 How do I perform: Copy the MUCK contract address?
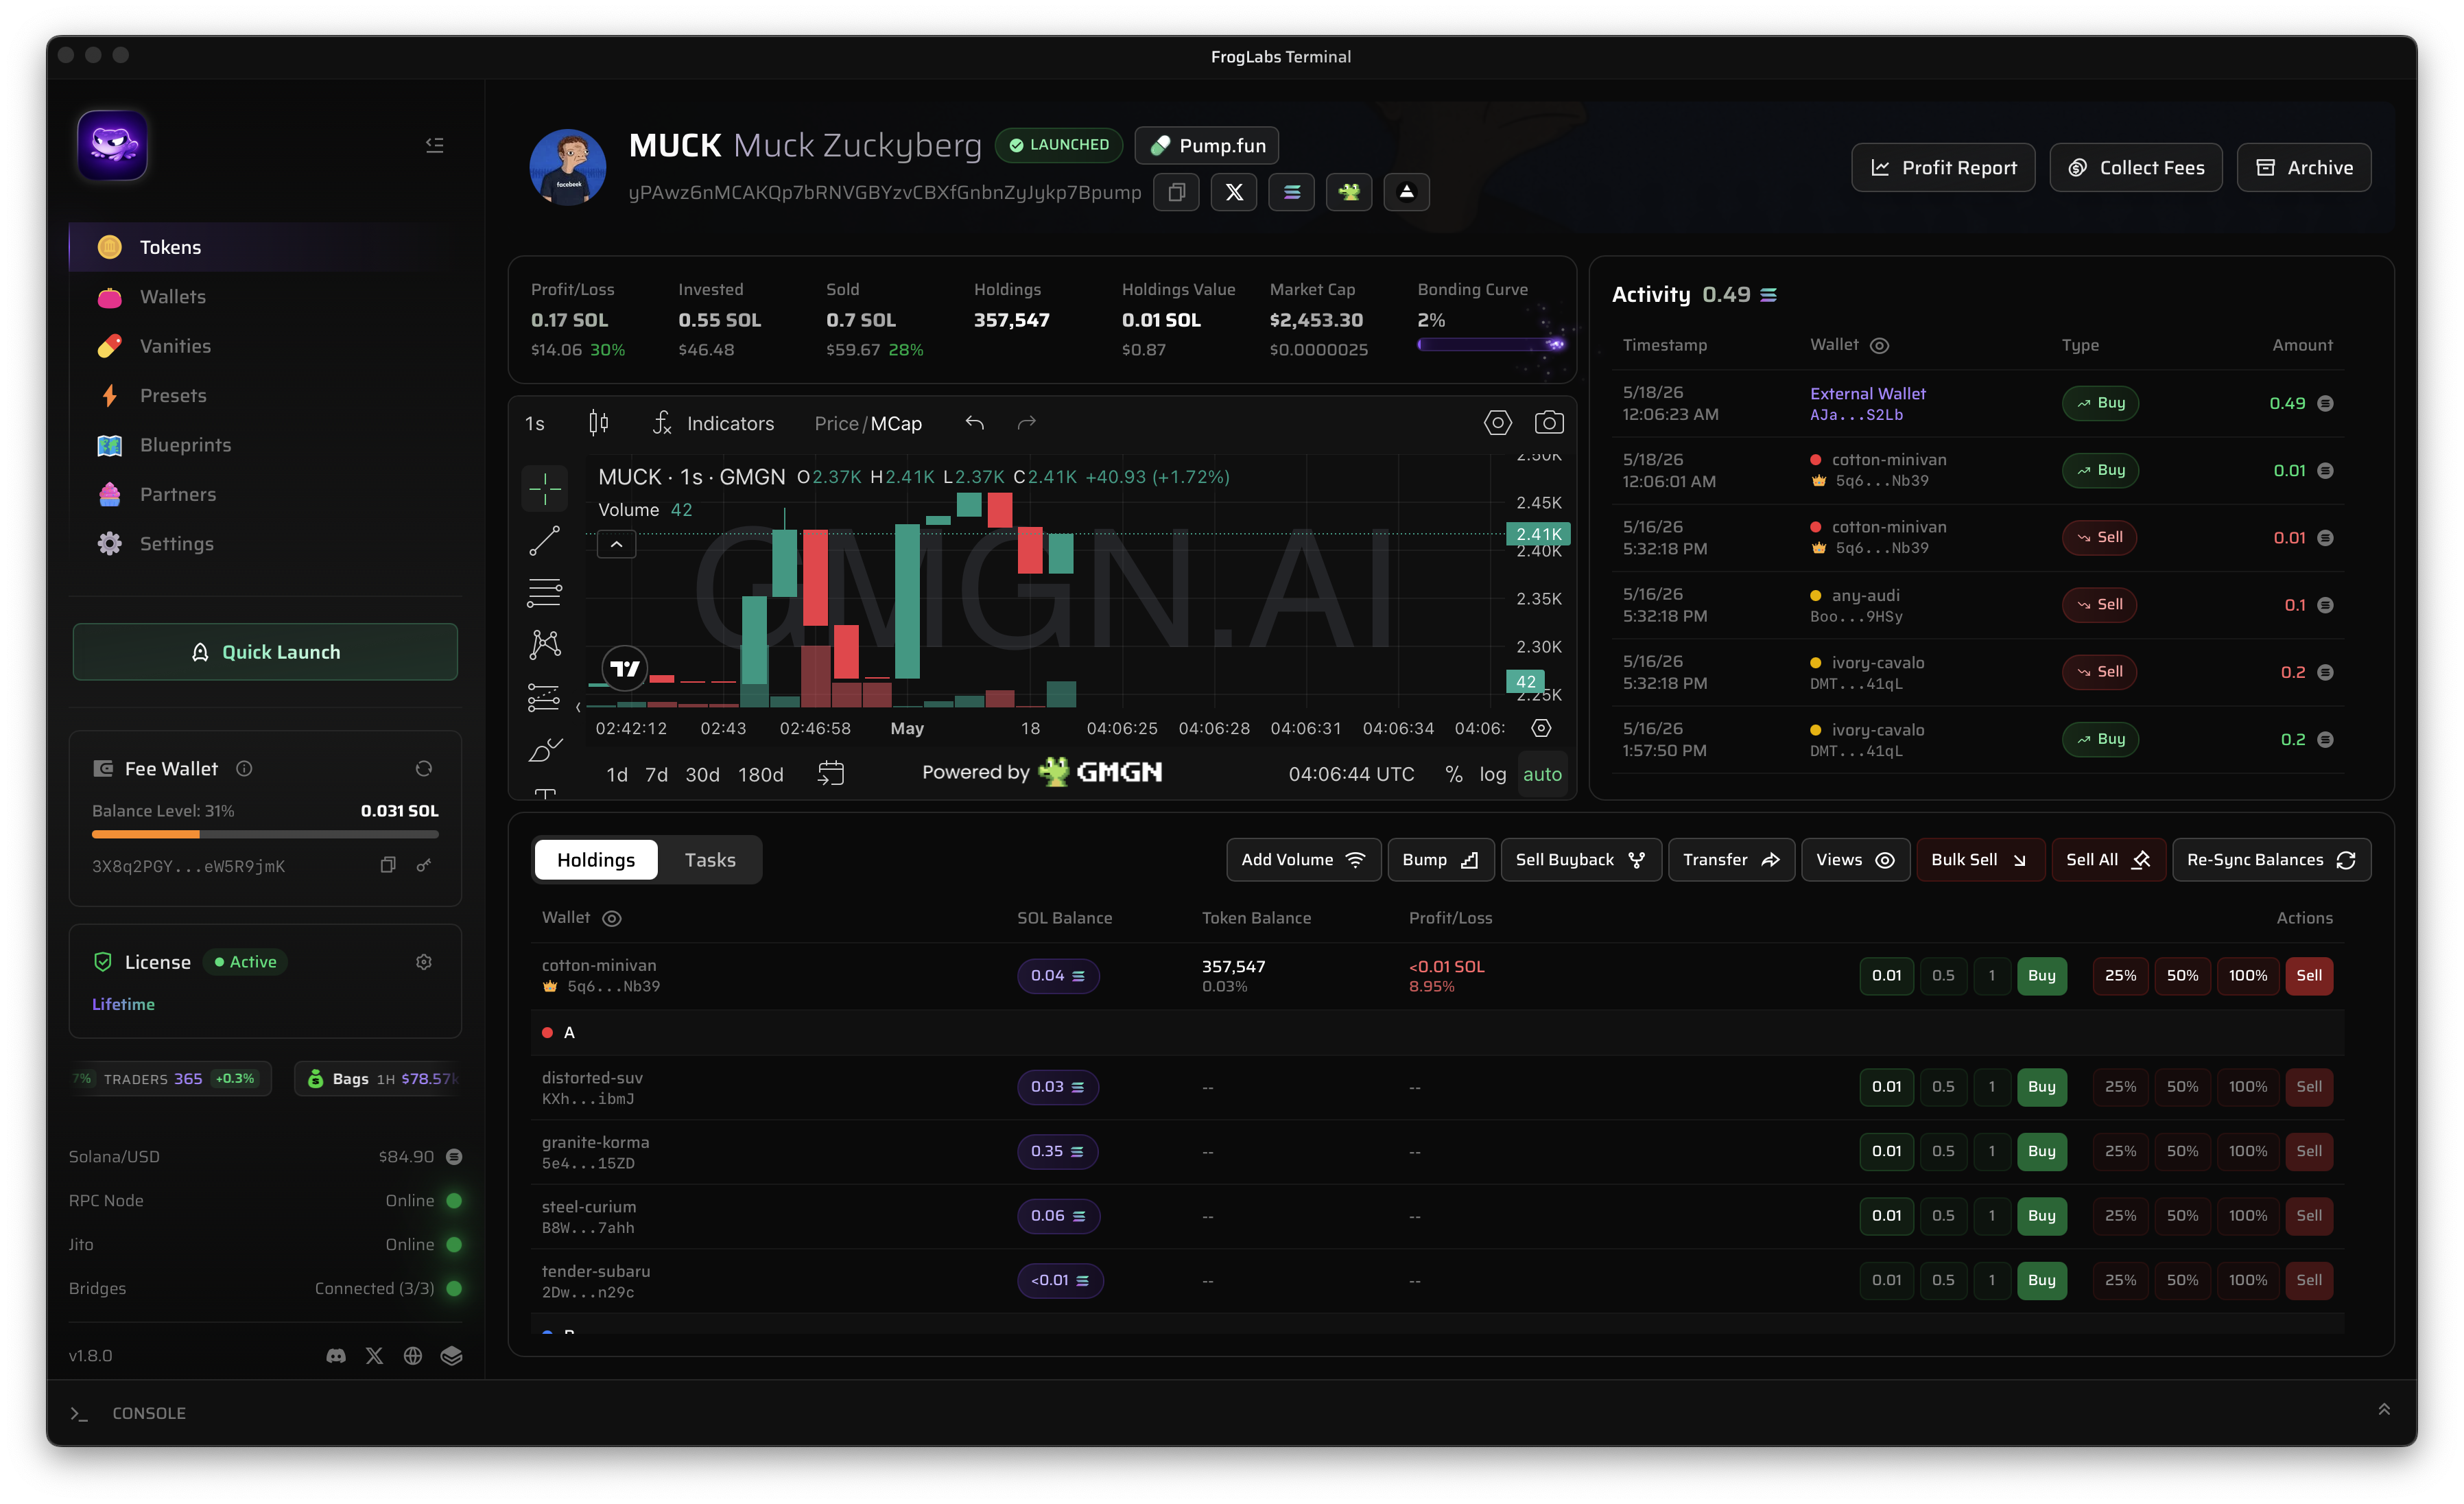[x=1176, y=192]
